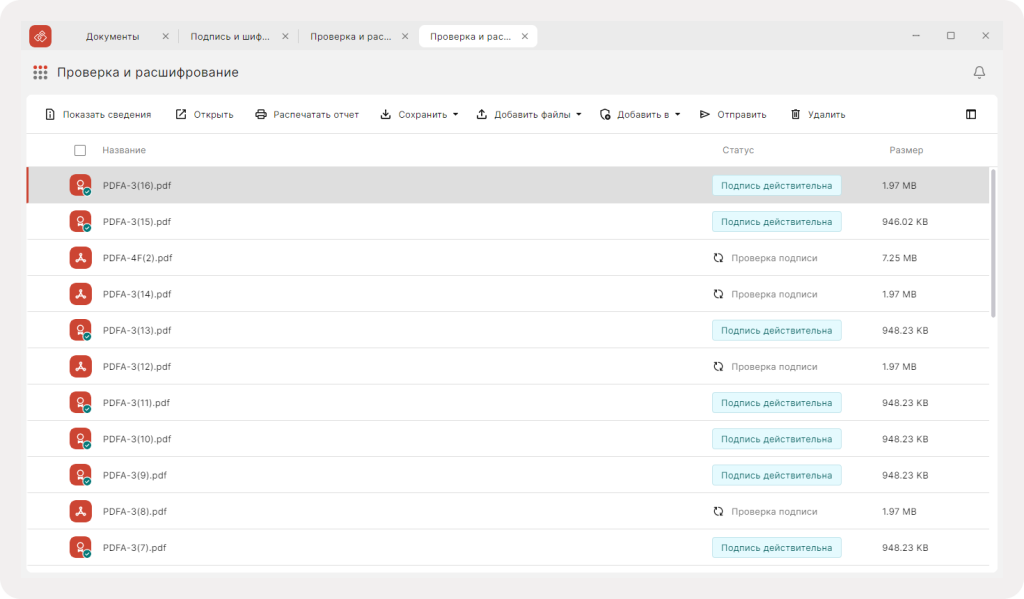
Task: Close the Подпись и шиф... tab
Action: (285, 37)
